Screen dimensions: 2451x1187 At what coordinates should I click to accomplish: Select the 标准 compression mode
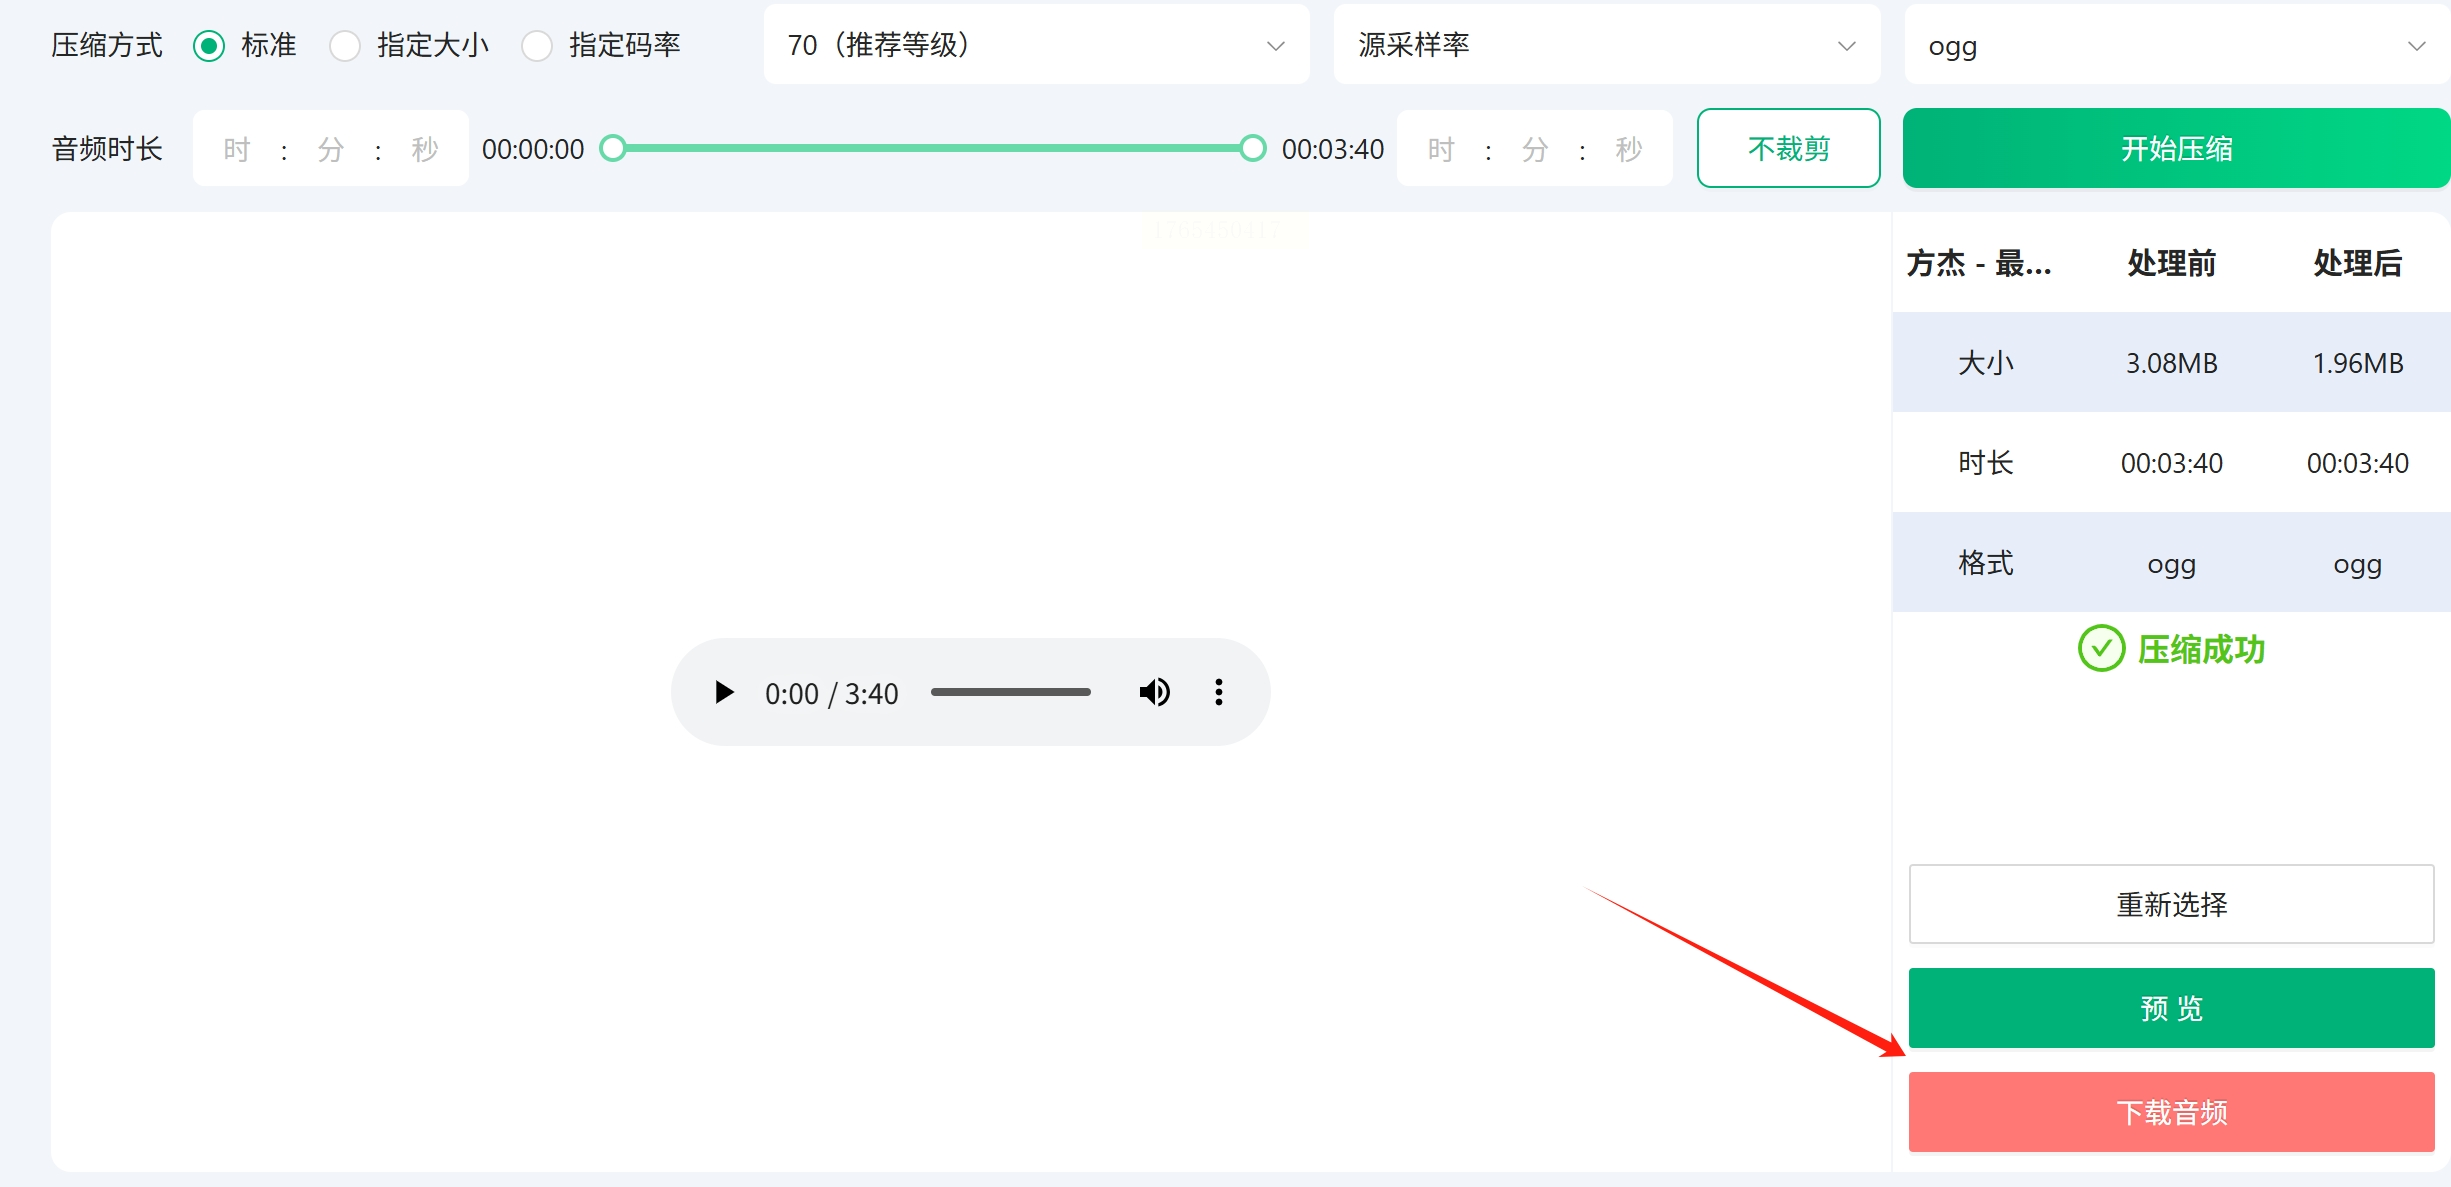click(x=209, y=46)
